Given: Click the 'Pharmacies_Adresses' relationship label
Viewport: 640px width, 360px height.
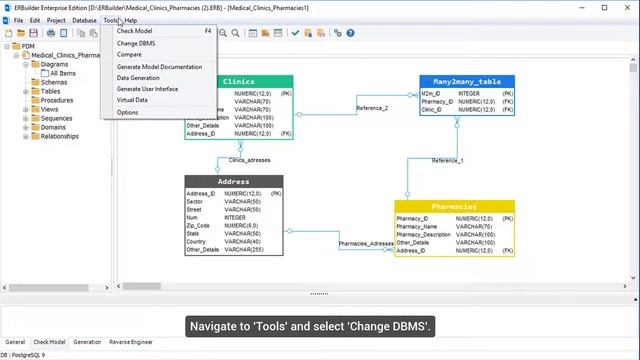Looking at the screenshot, I should click(366, 244).
